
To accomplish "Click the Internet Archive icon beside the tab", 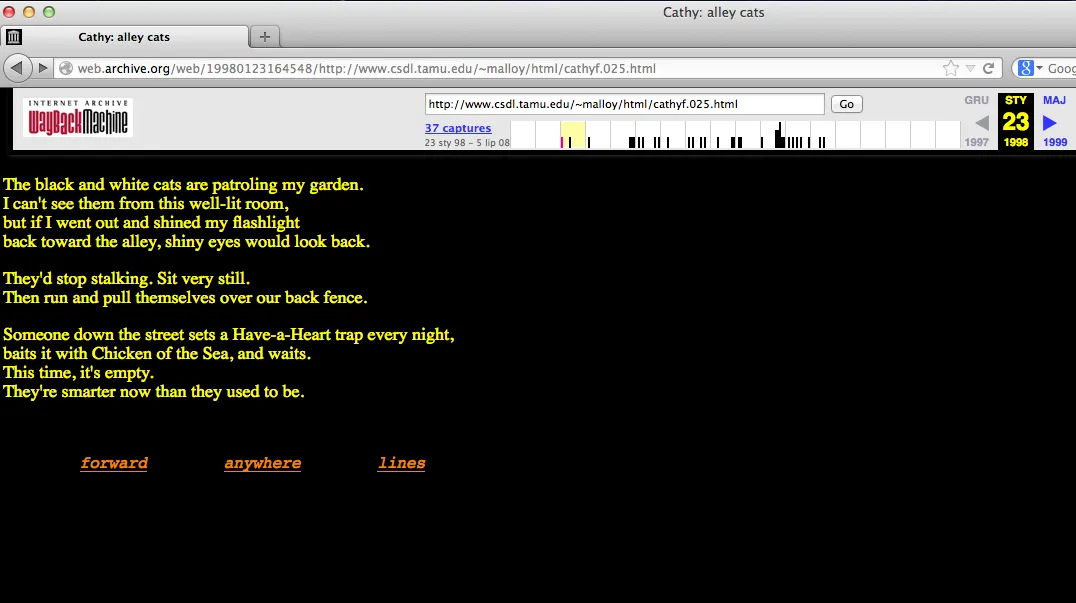I will point(13,37).
